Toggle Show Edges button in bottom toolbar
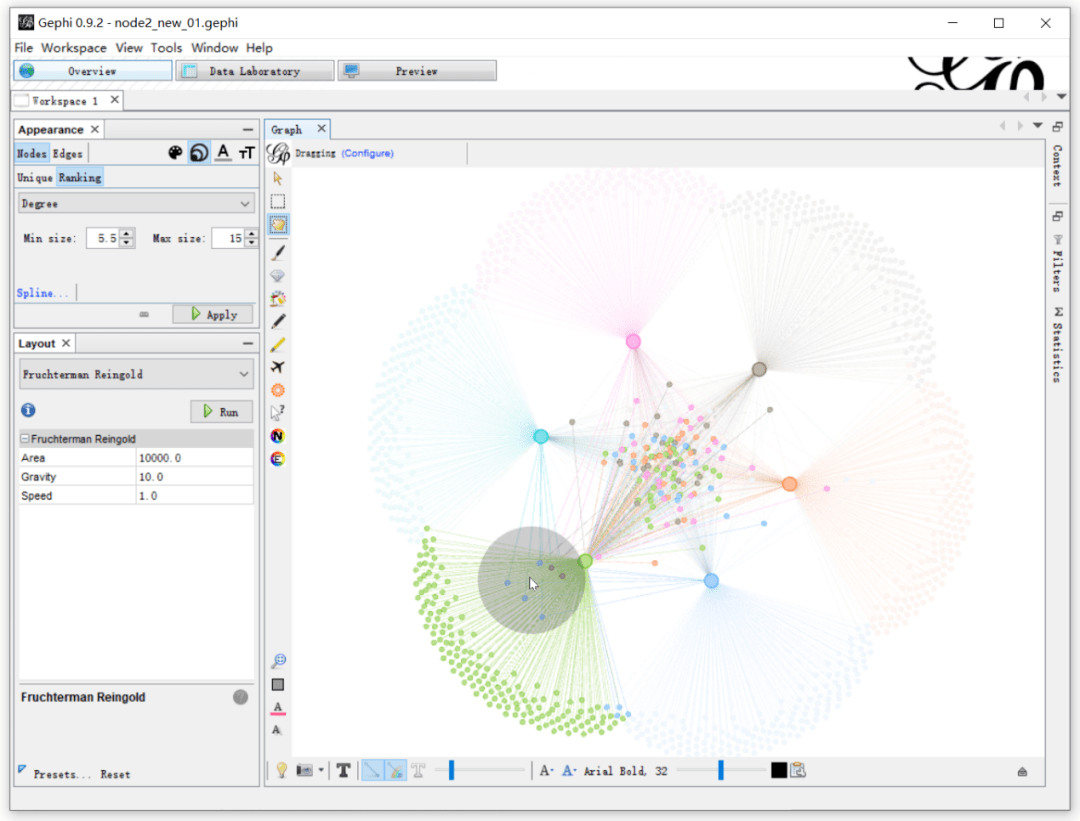Viewport: 1080px width, 821px height. pos(372,770)
